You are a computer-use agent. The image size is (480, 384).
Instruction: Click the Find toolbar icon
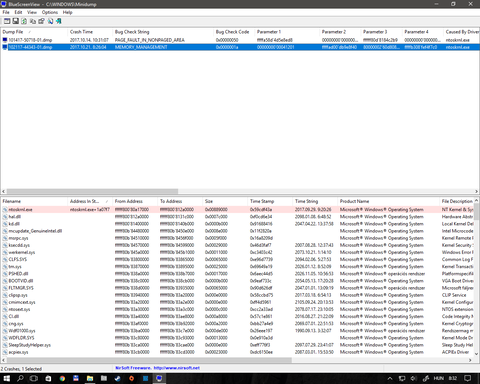(x=50, y=21)
